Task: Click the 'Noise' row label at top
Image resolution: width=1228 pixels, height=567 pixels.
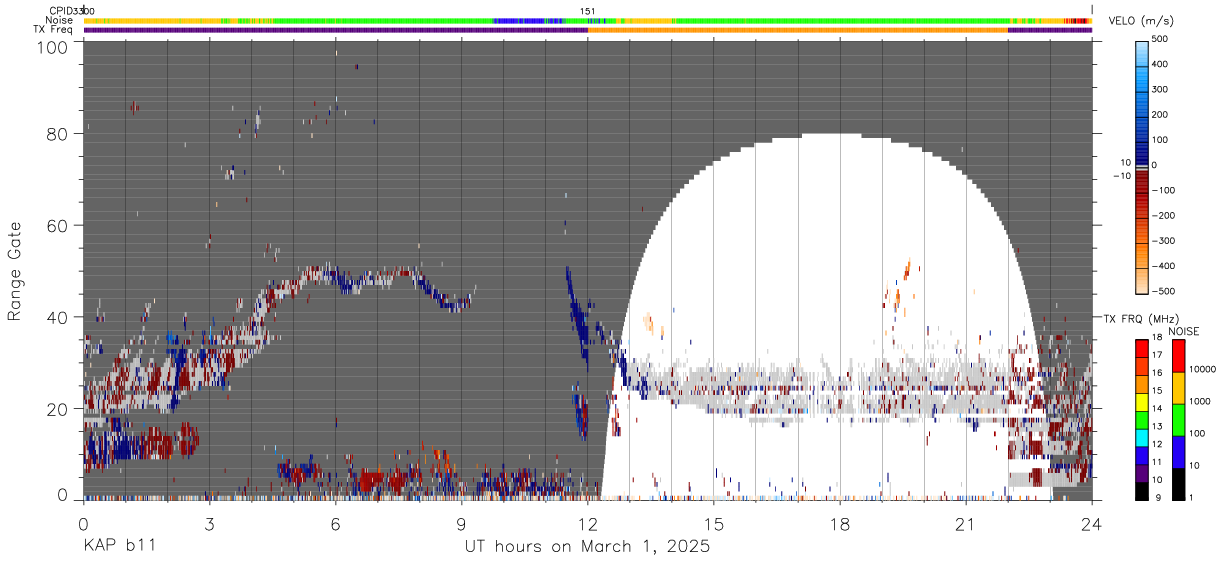Action: 59,20
